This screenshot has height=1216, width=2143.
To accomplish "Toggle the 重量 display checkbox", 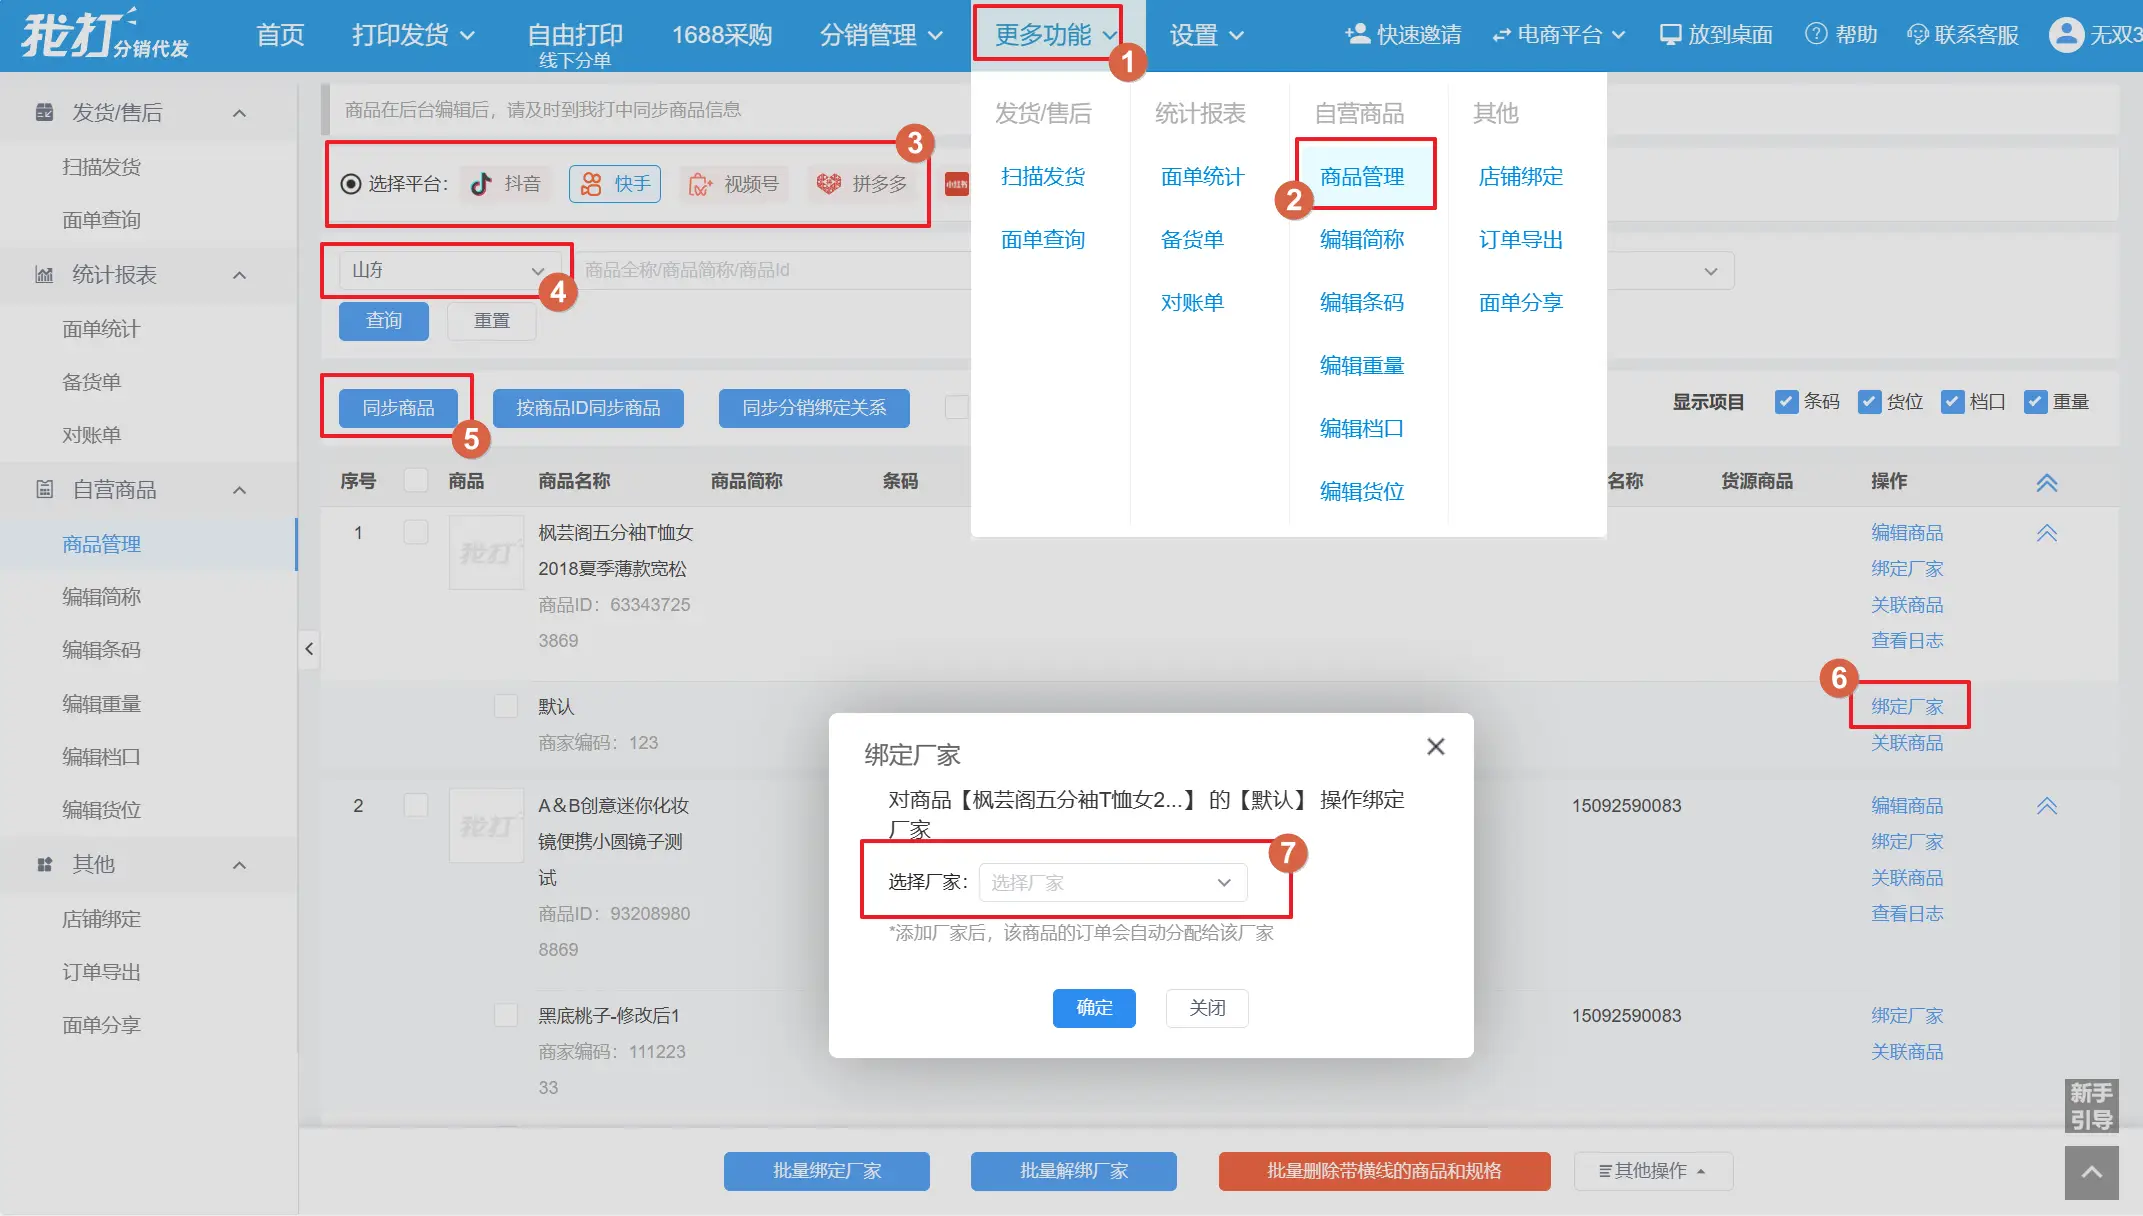I will [x=2035, y=402].
